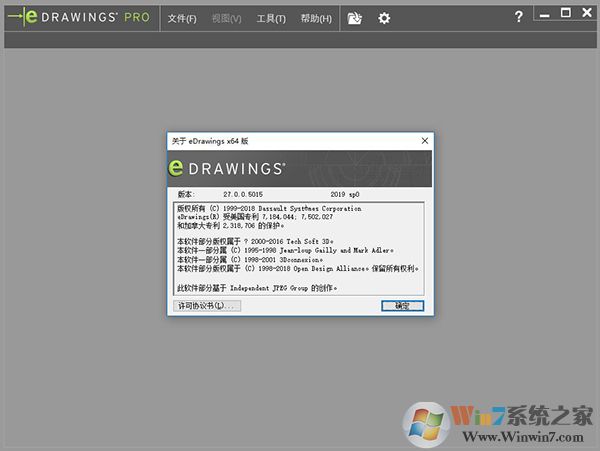
Task: Minimize the eDrawings Pro window
Action: pos(544,15)
